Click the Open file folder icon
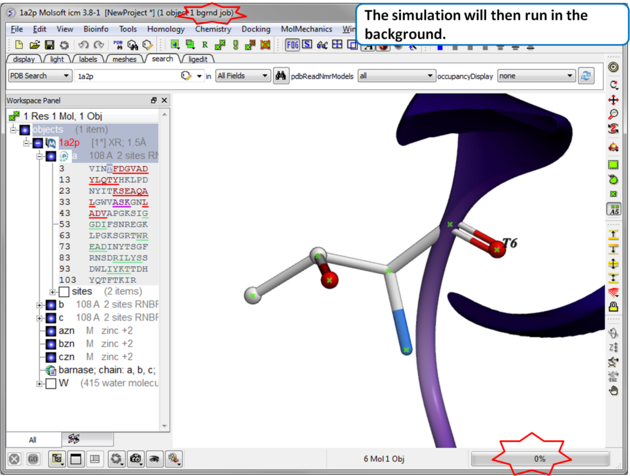Image resolution: width=630 pixels, height=476 pixels. click(35, 45)
